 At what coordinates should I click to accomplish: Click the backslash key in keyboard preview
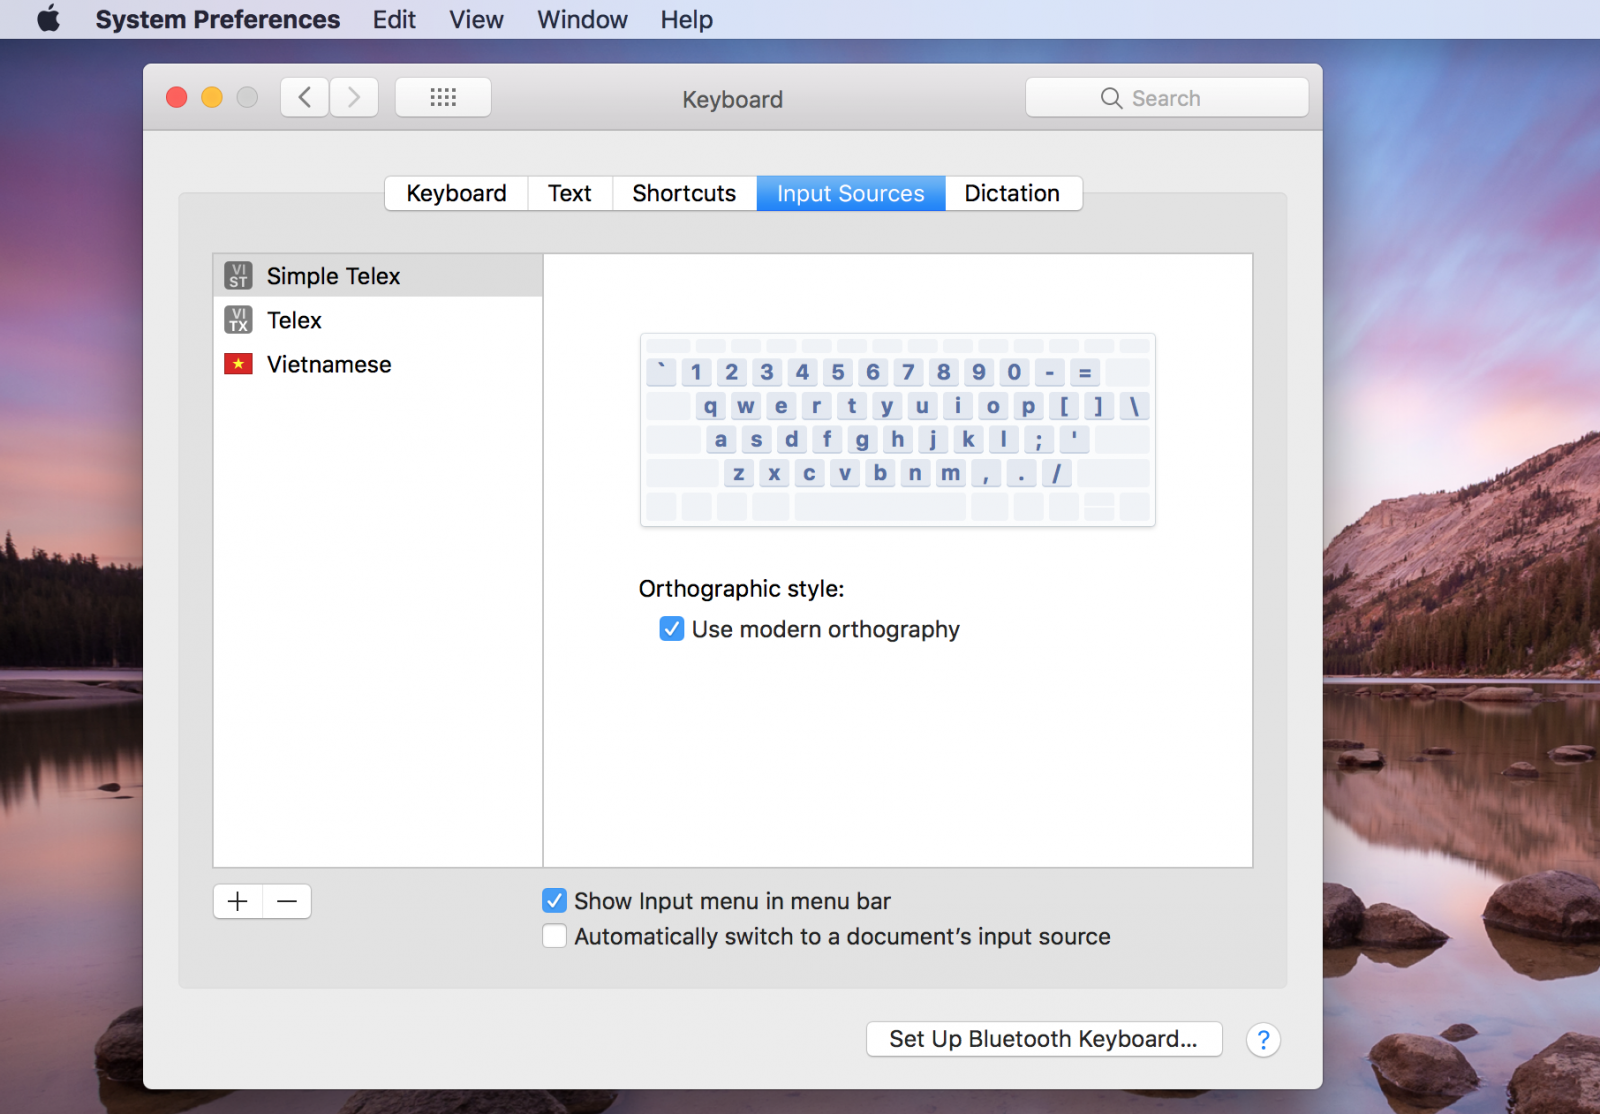1134,406
